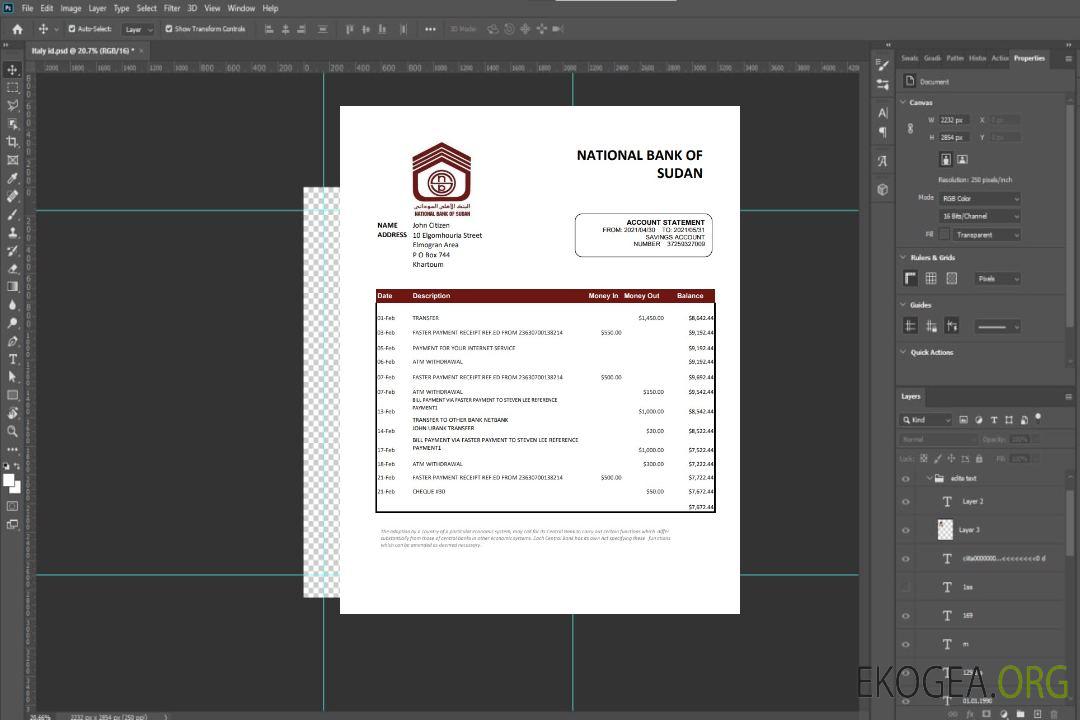Set canvas to landscape orientation
This screenshot has height=720, width=1080.
tap(962, 160)
